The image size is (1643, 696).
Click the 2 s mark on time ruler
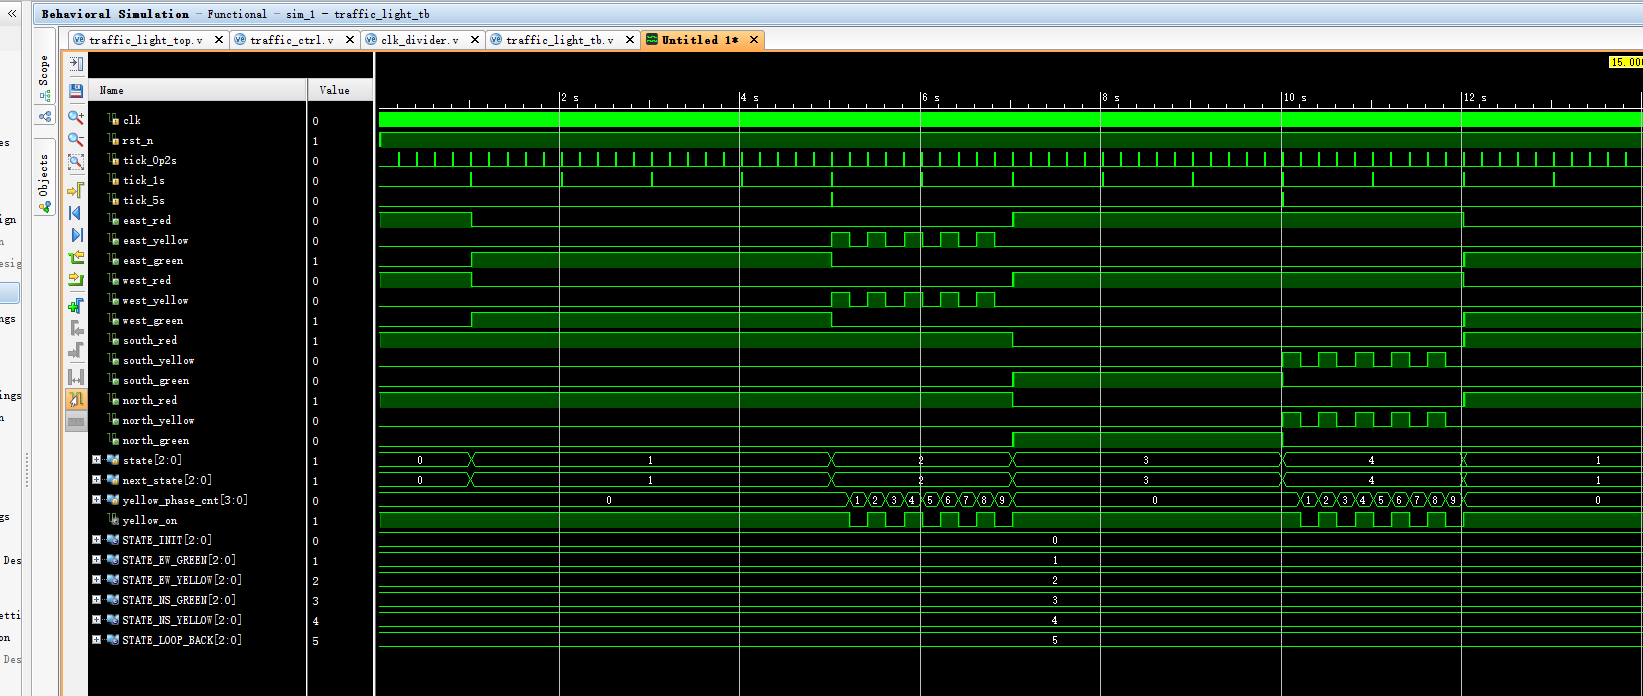pos(569,98)
